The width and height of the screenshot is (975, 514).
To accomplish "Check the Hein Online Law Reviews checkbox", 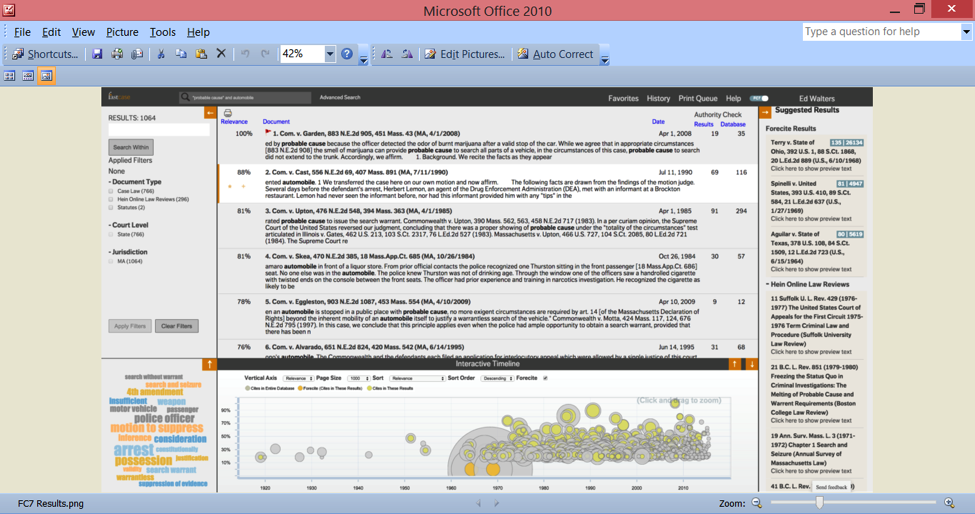I will pyautogui.click(x=111, y=200).
